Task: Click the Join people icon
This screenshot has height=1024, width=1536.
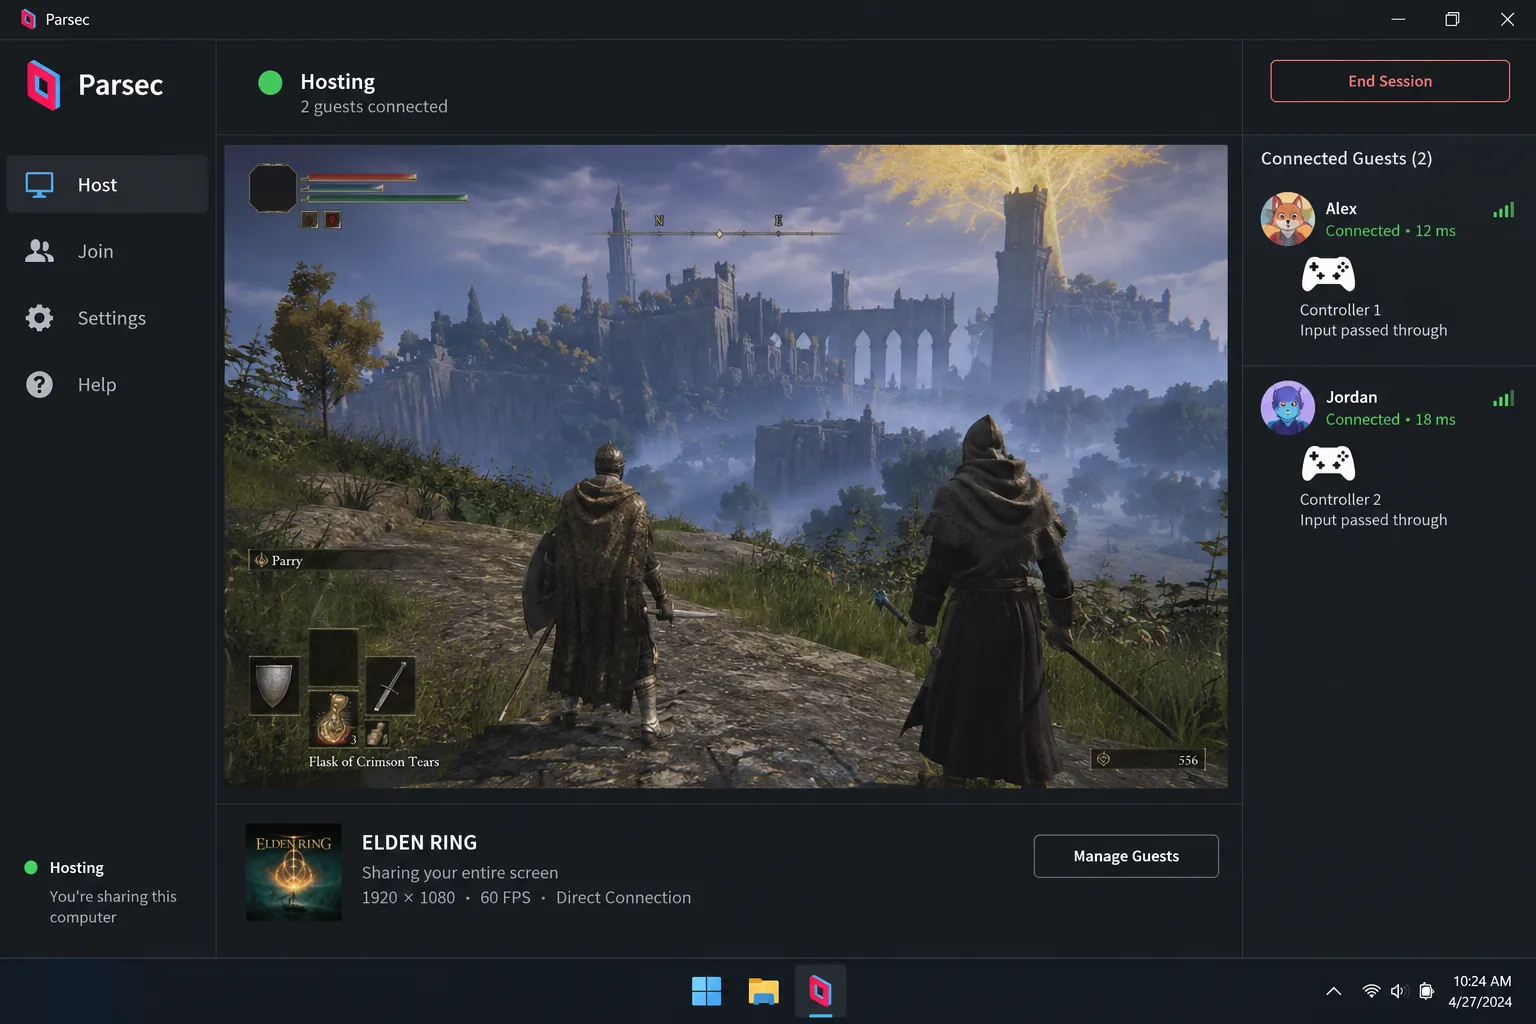Action: 40,251
